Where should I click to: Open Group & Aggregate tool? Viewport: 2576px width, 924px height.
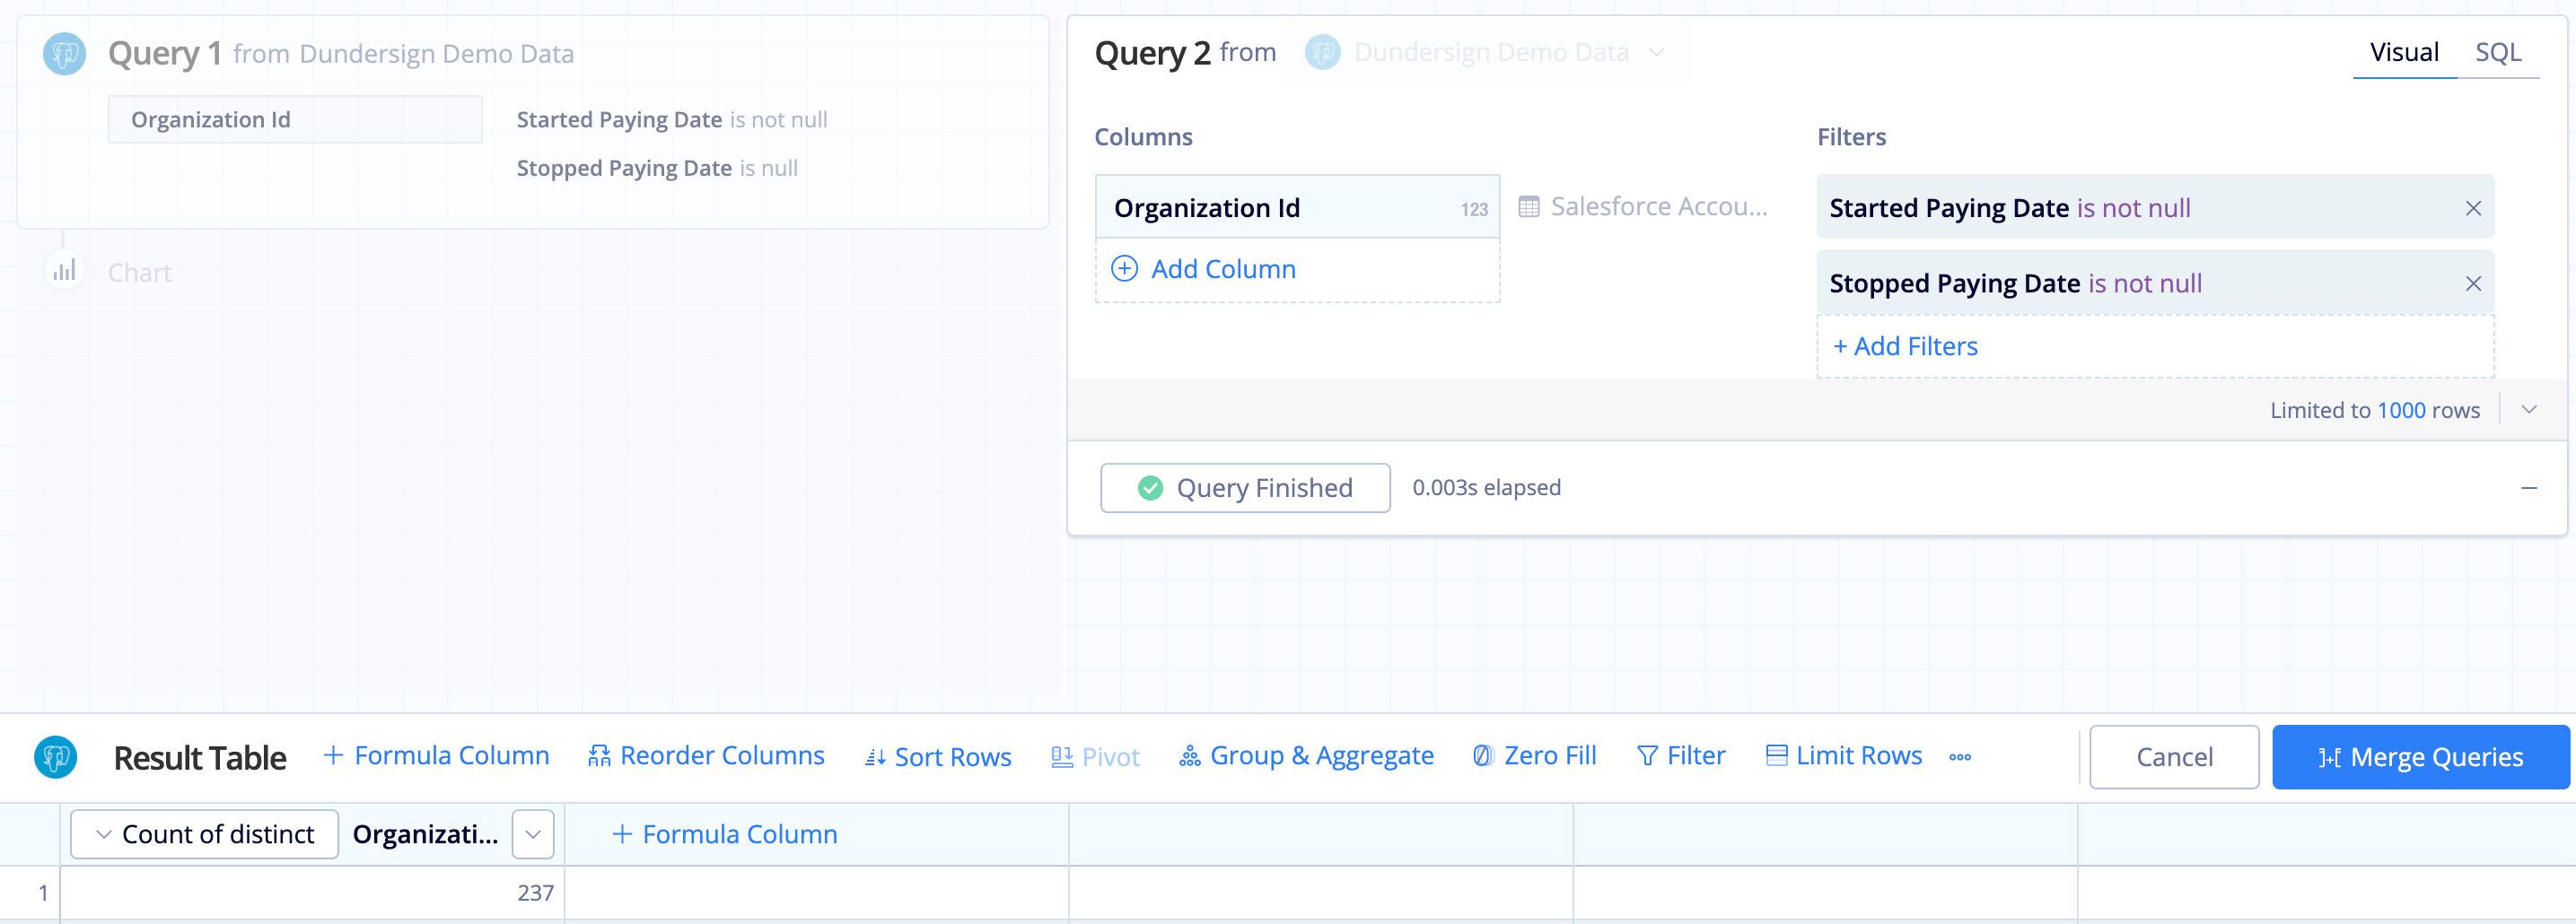(1306, 756)
